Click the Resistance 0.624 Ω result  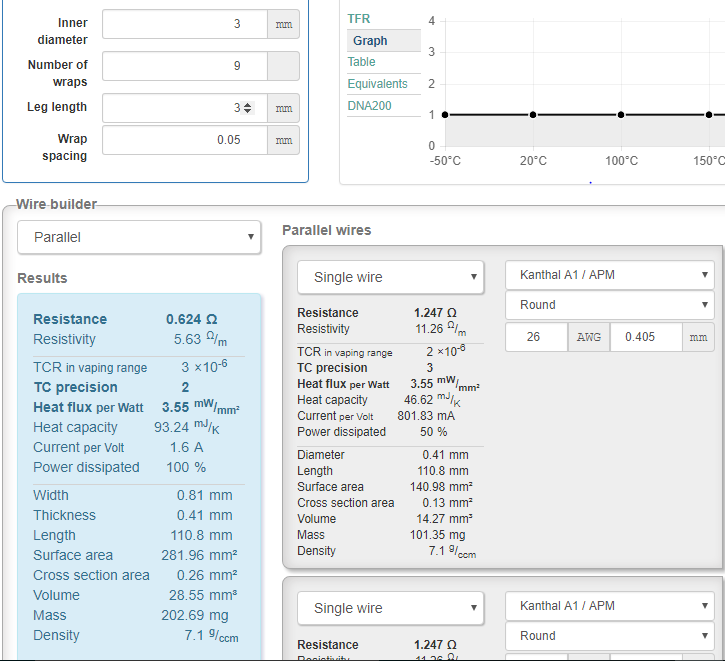pos(191,319)
